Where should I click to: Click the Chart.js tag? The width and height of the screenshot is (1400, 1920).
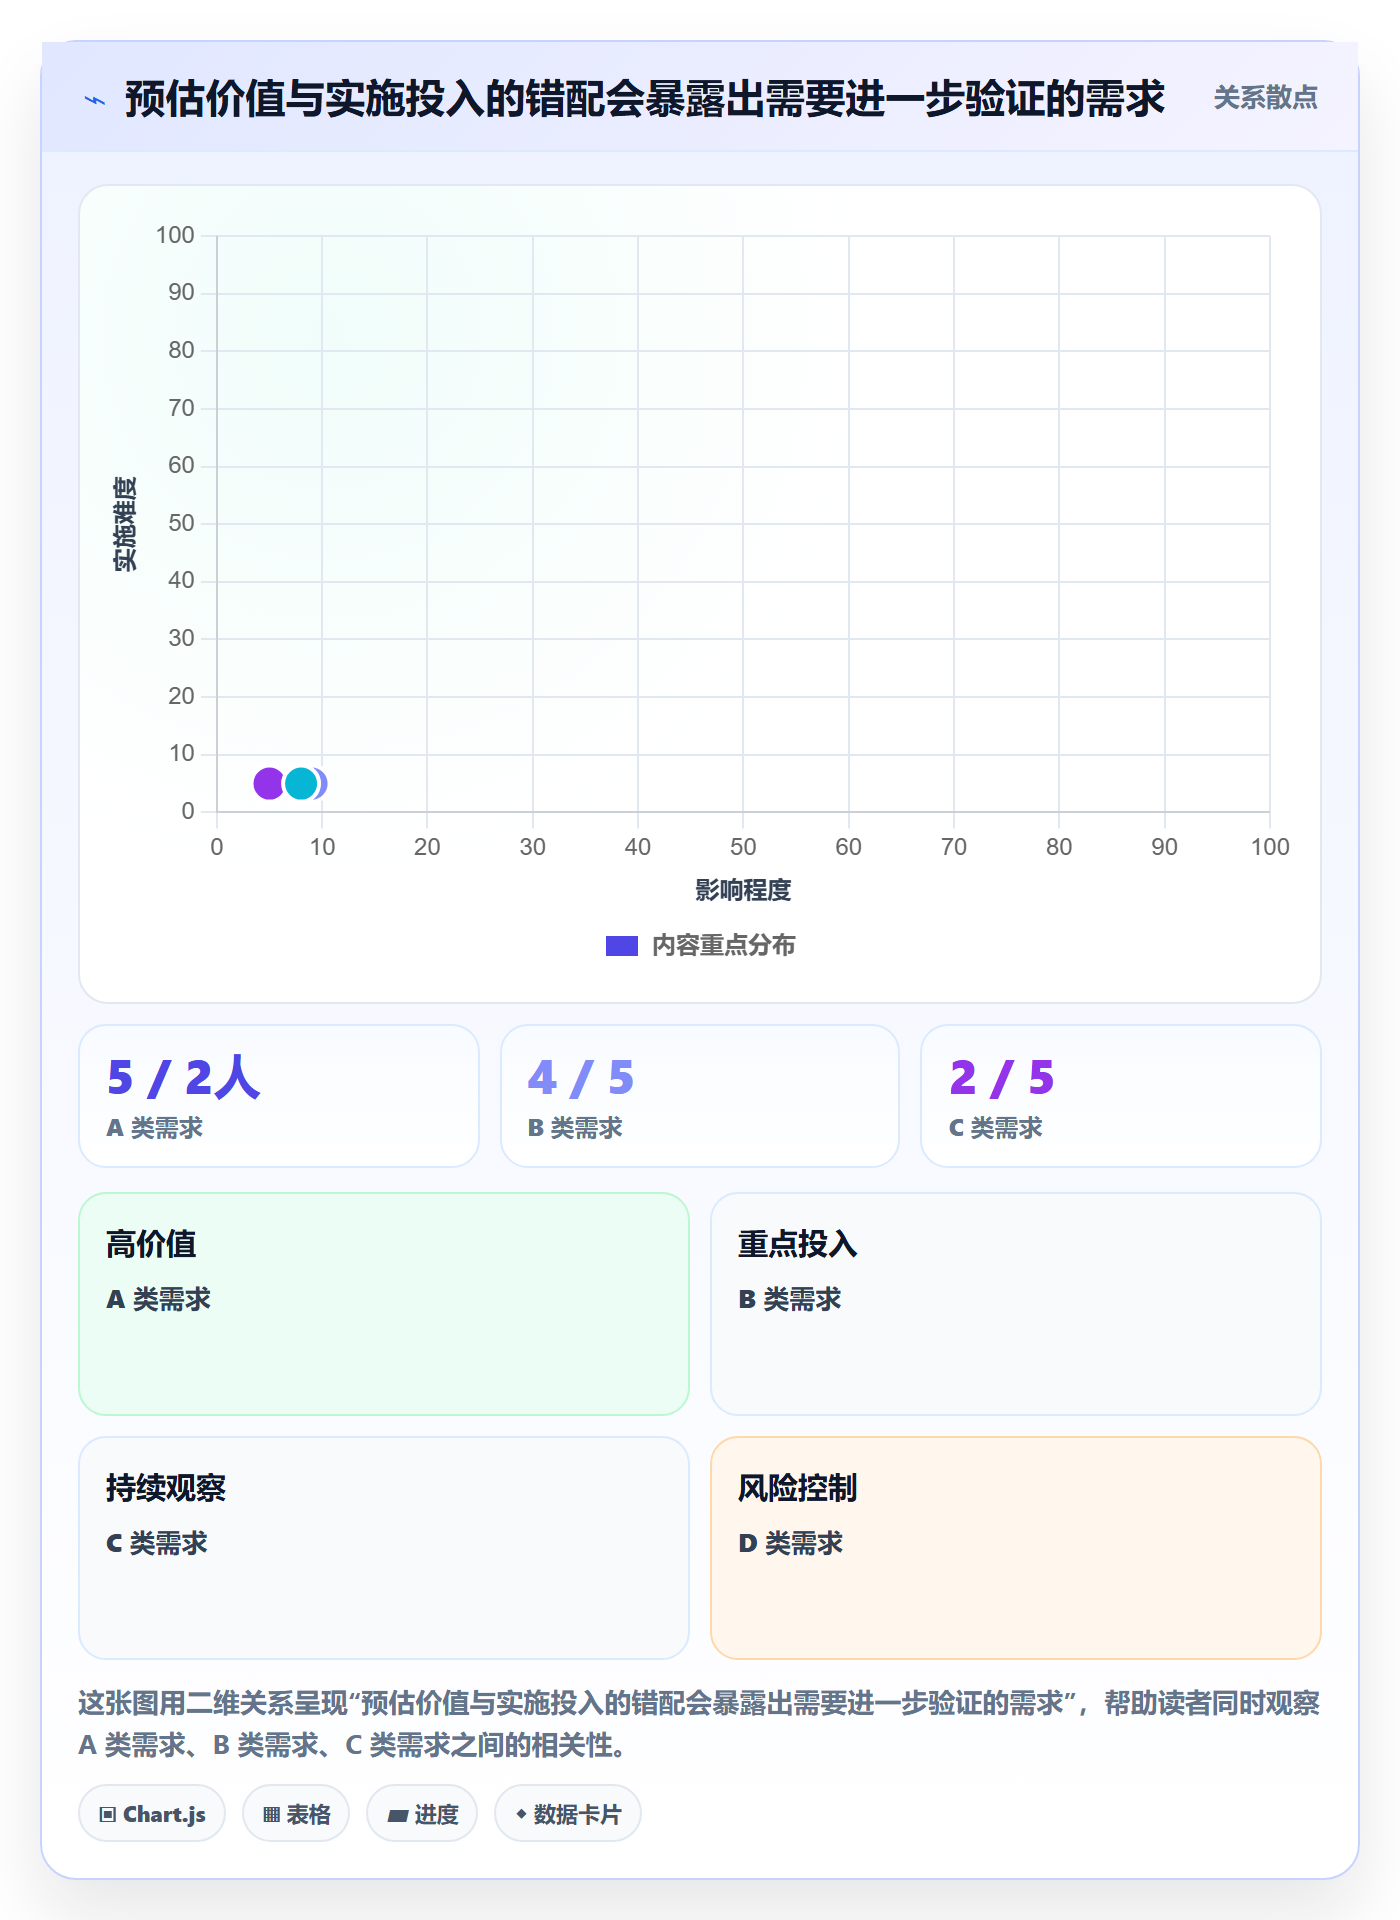[152, 1814]
